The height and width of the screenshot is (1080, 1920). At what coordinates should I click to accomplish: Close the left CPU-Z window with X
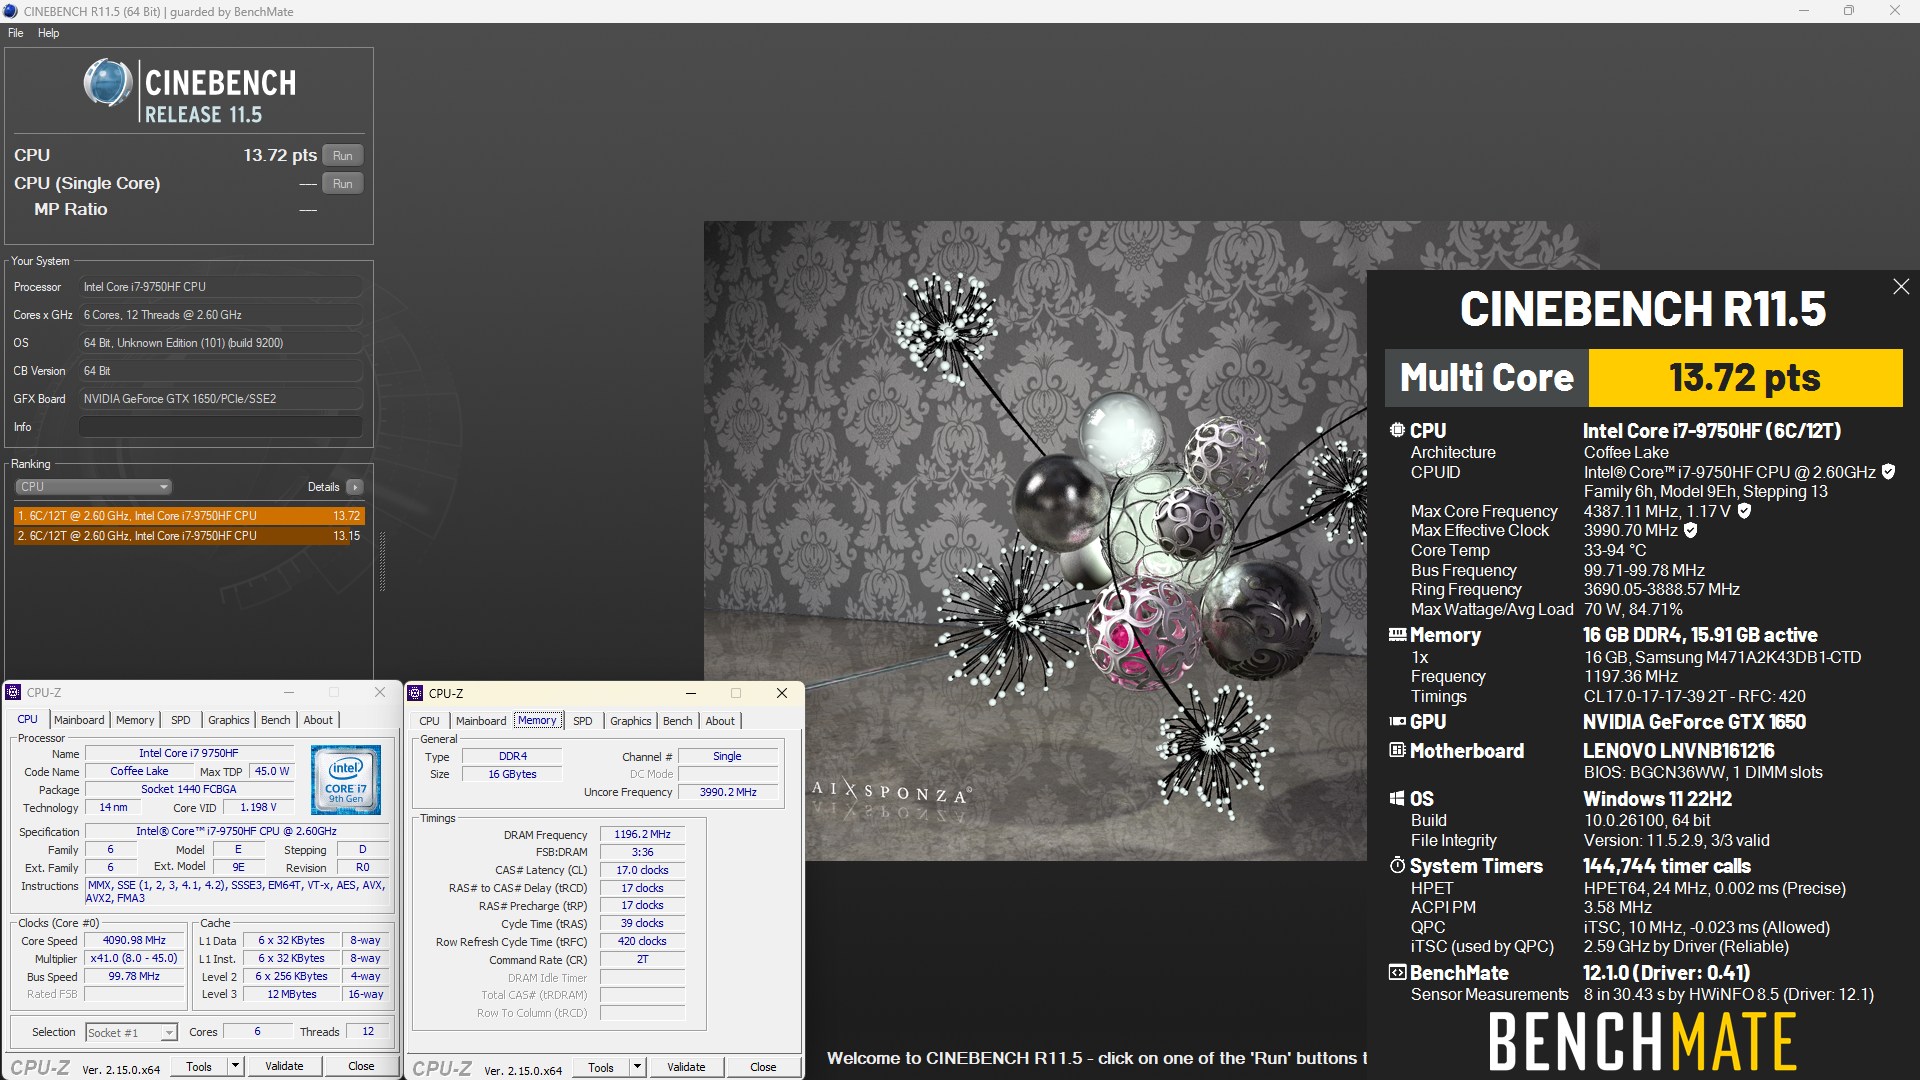tap(380, 692)
